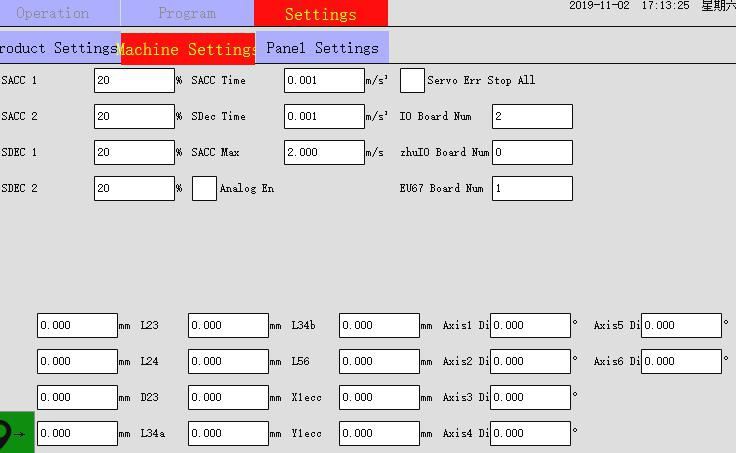Focus the SDEC 2 percentage field
This screenshot has height=453, width=736.
pyautogui.click(x=134, y=188)
